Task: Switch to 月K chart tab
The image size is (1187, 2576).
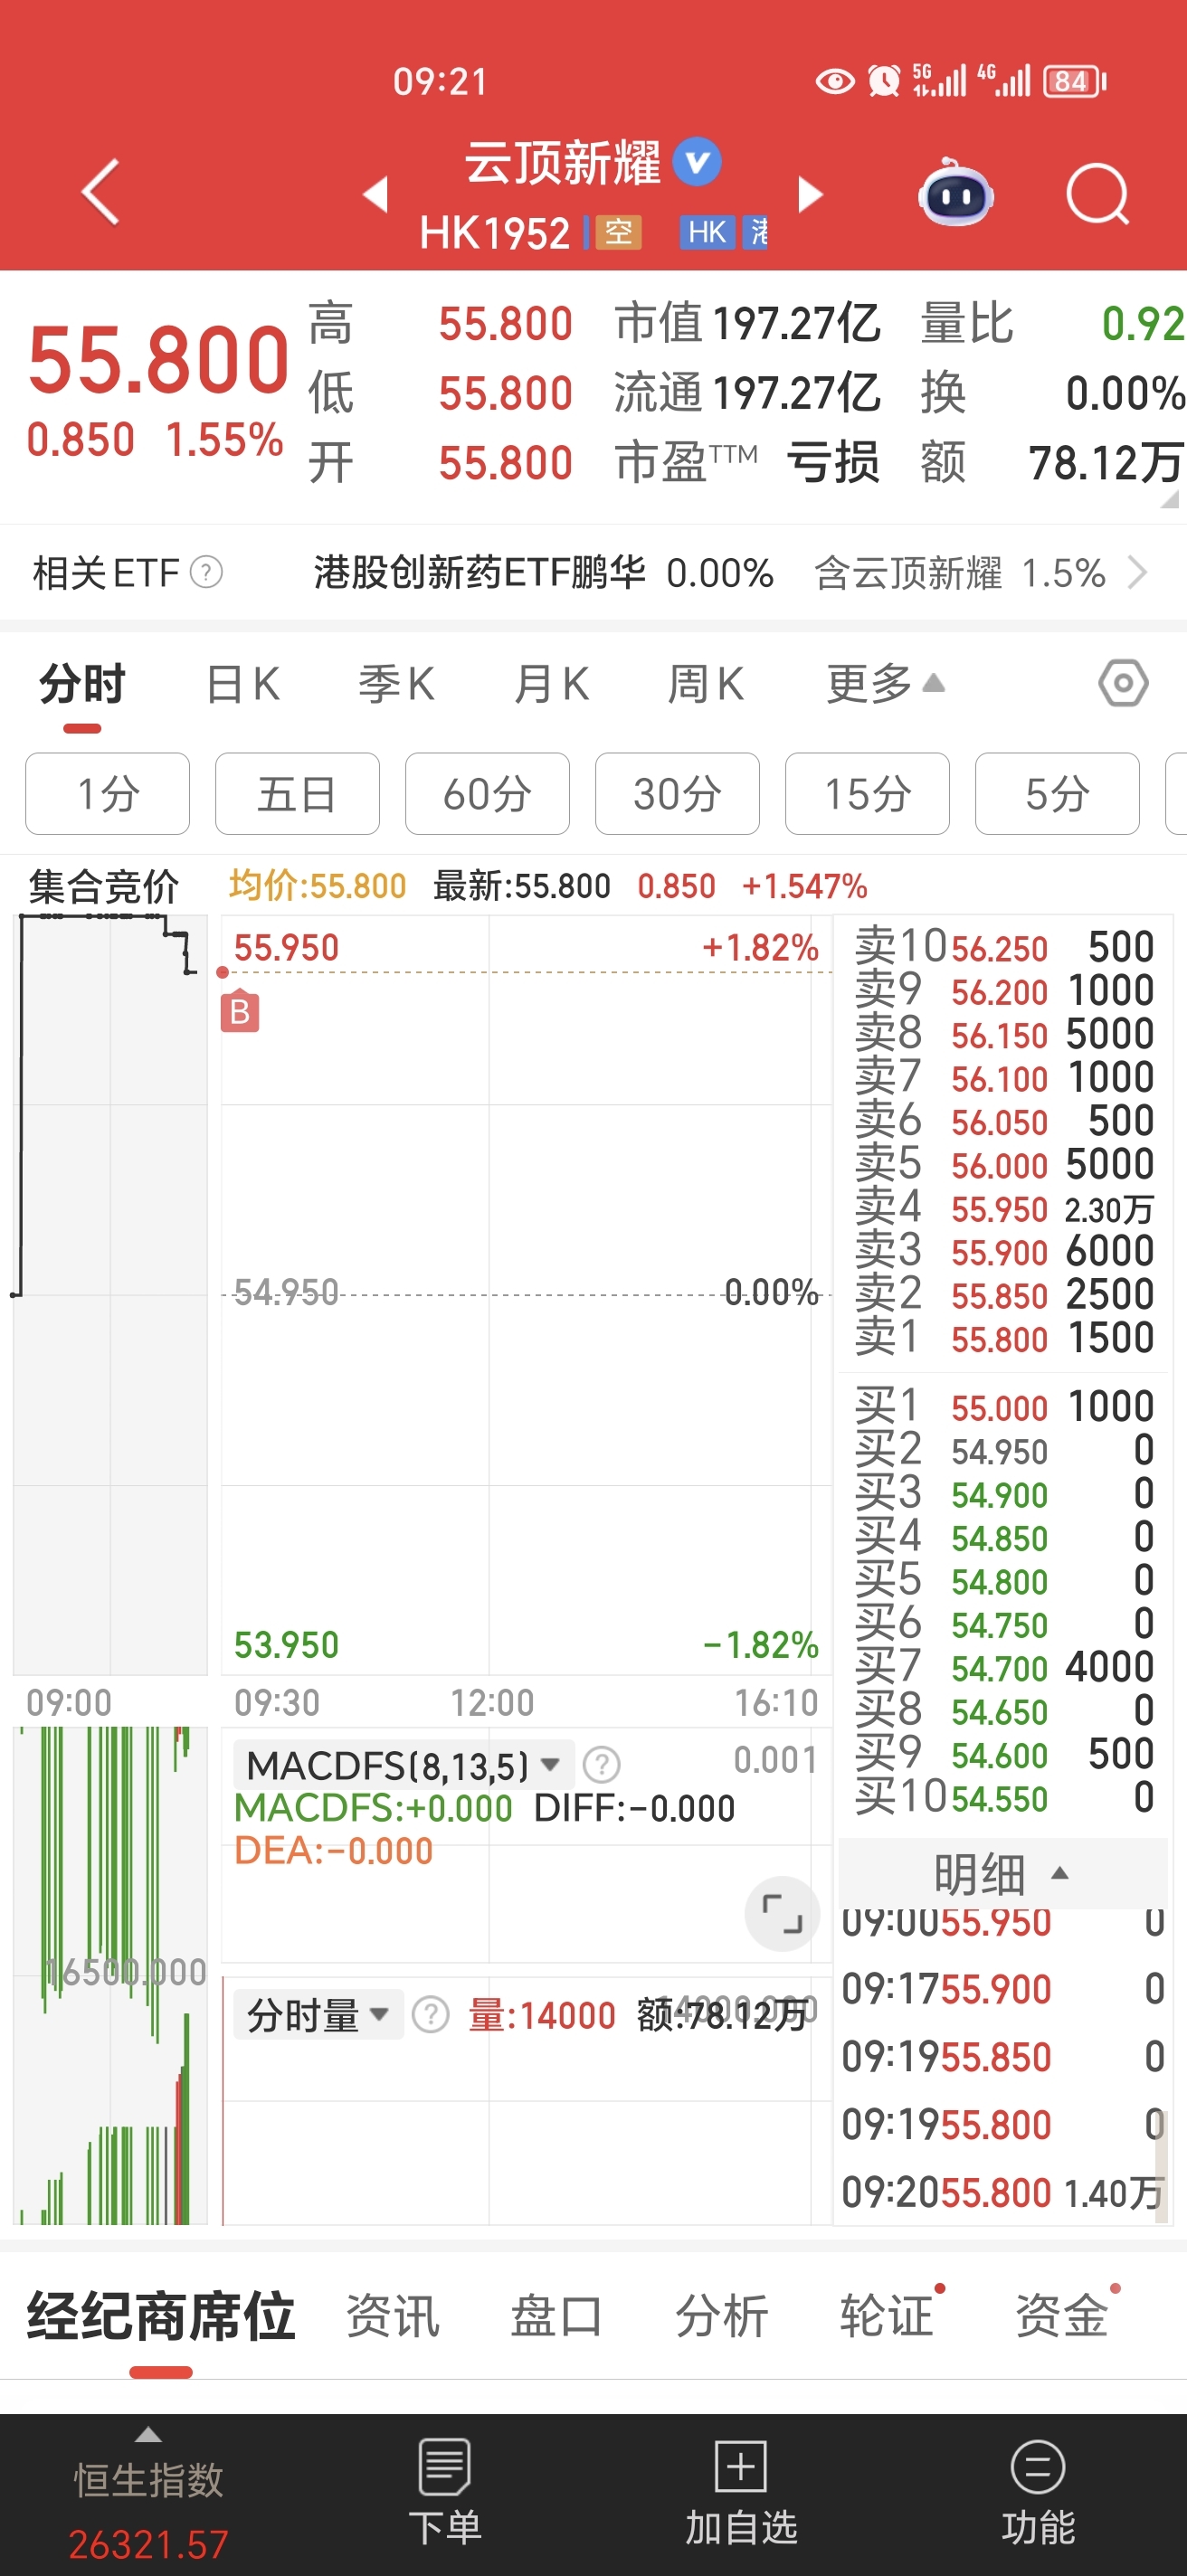Action: pyautogui.click(x=551, y=684)
